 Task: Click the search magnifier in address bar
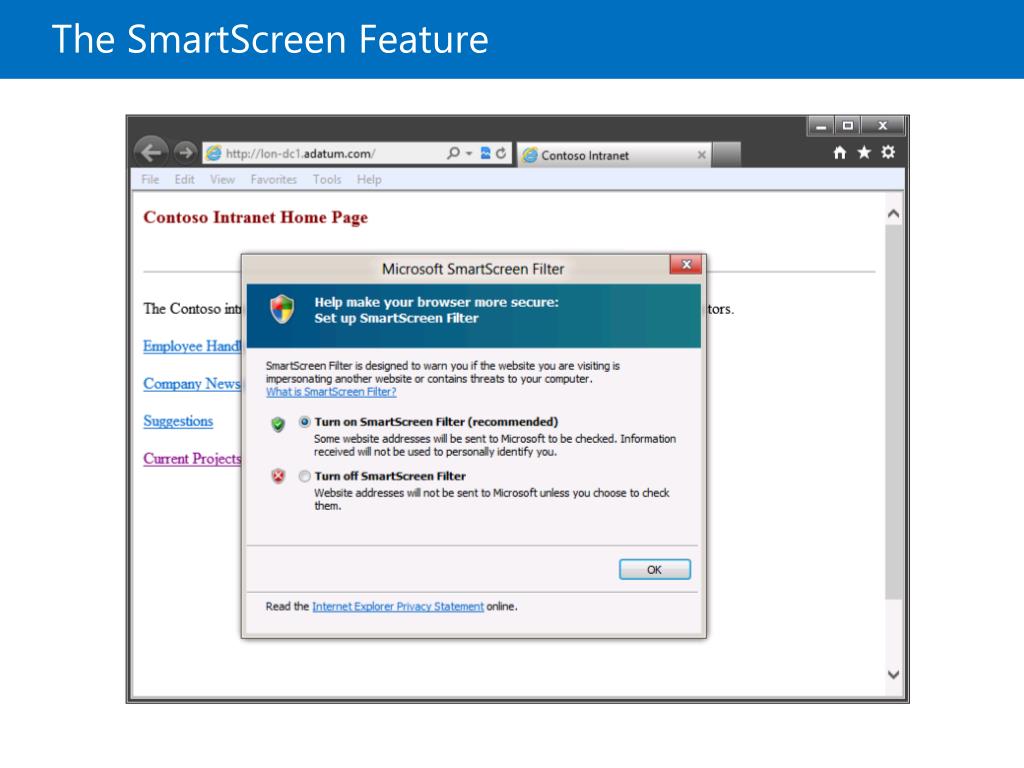(x=453, y=153)
